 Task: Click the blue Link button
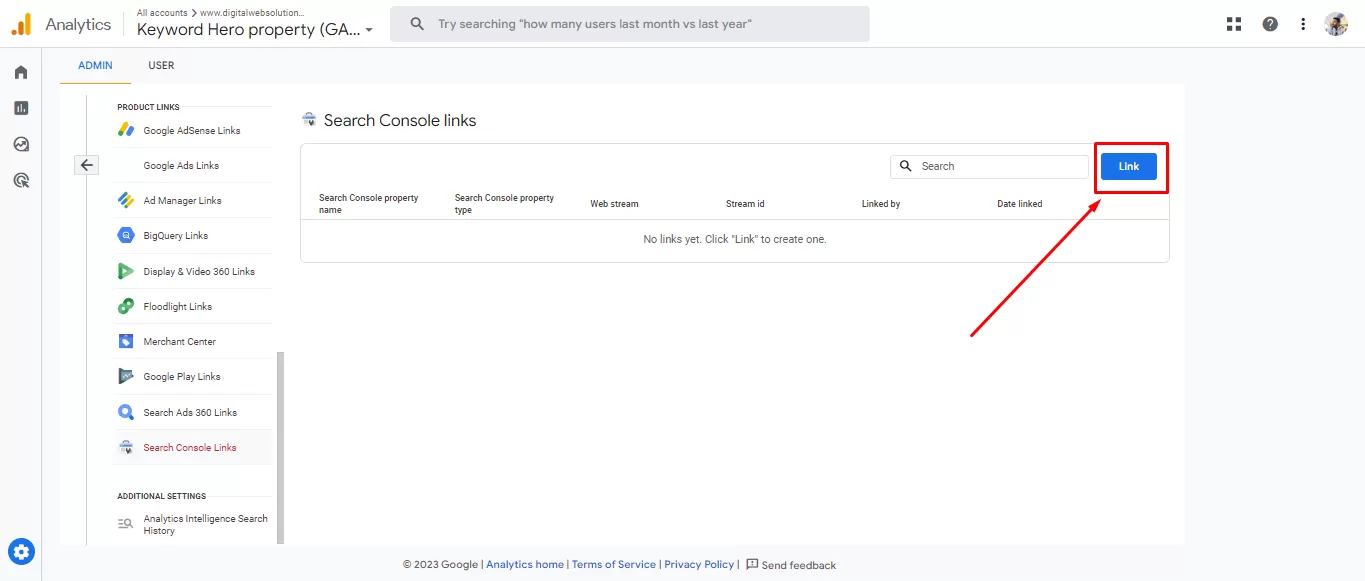pyautogui.click(x=1128, y=166)
